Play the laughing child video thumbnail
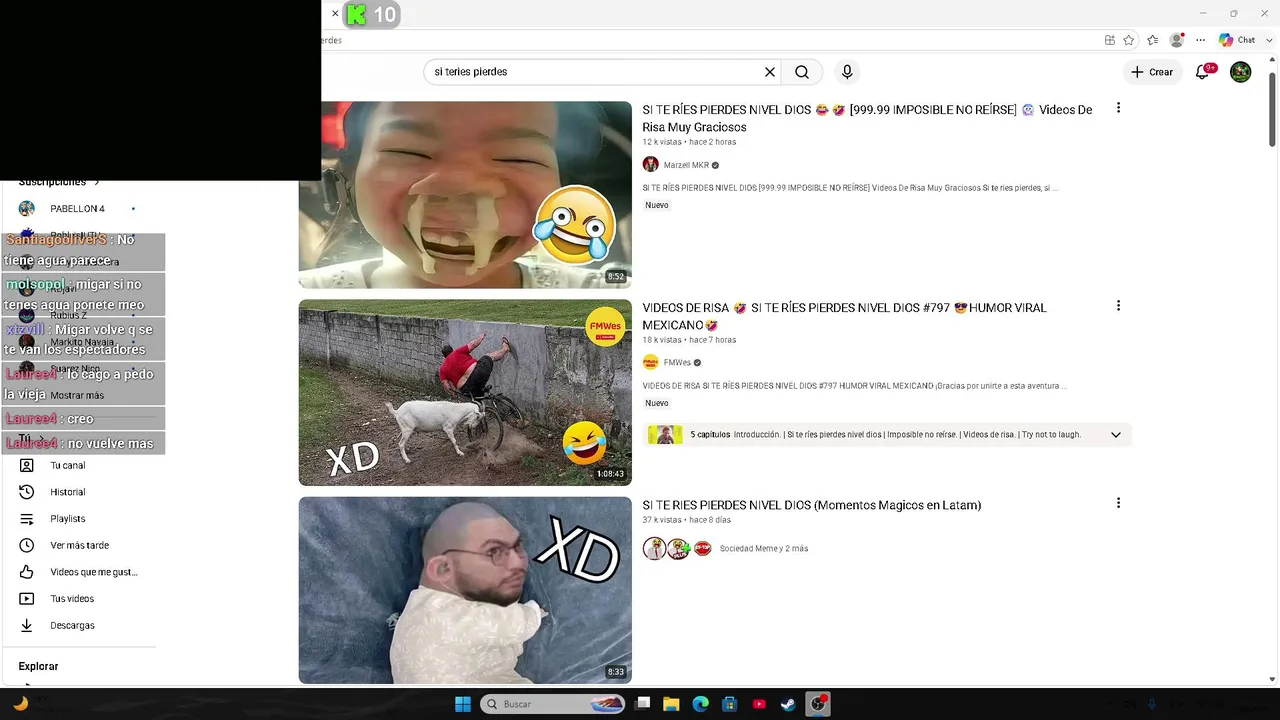Screen dimensions: 1280x720 pos(465,195)
